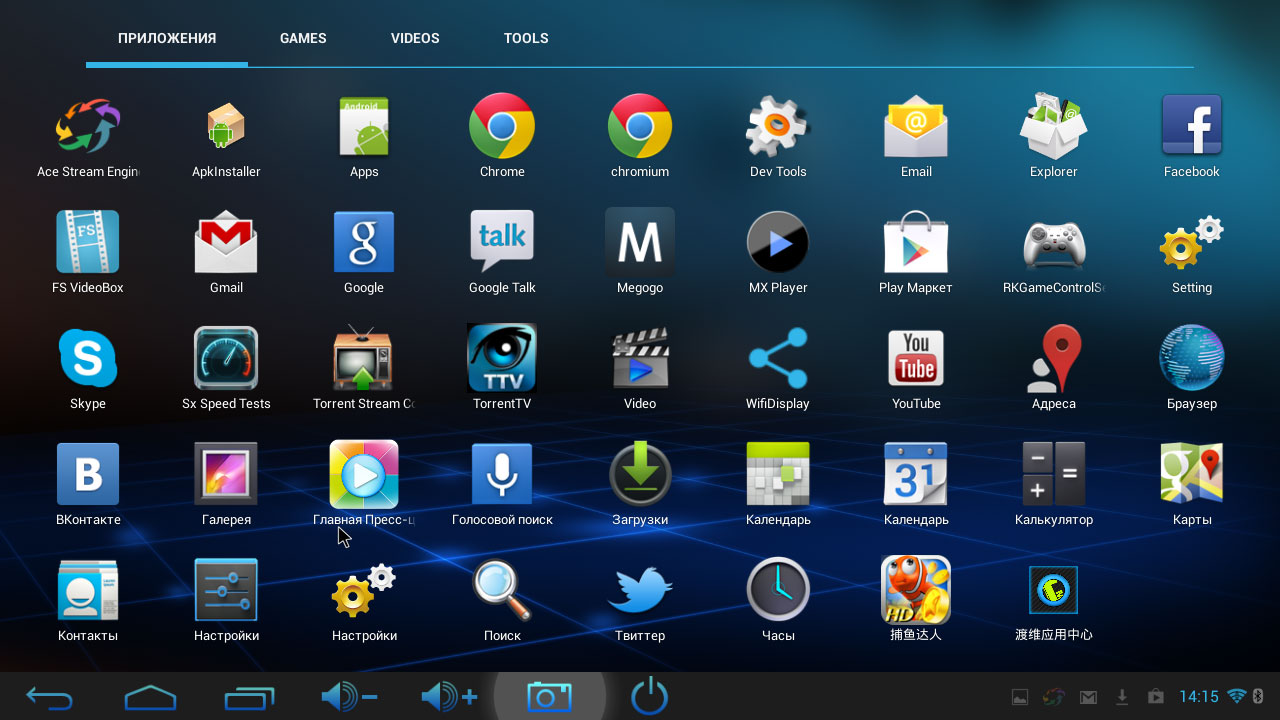The image size is (1280, 720).
Task: Open TorrentTV app
Action: point(502,358)
